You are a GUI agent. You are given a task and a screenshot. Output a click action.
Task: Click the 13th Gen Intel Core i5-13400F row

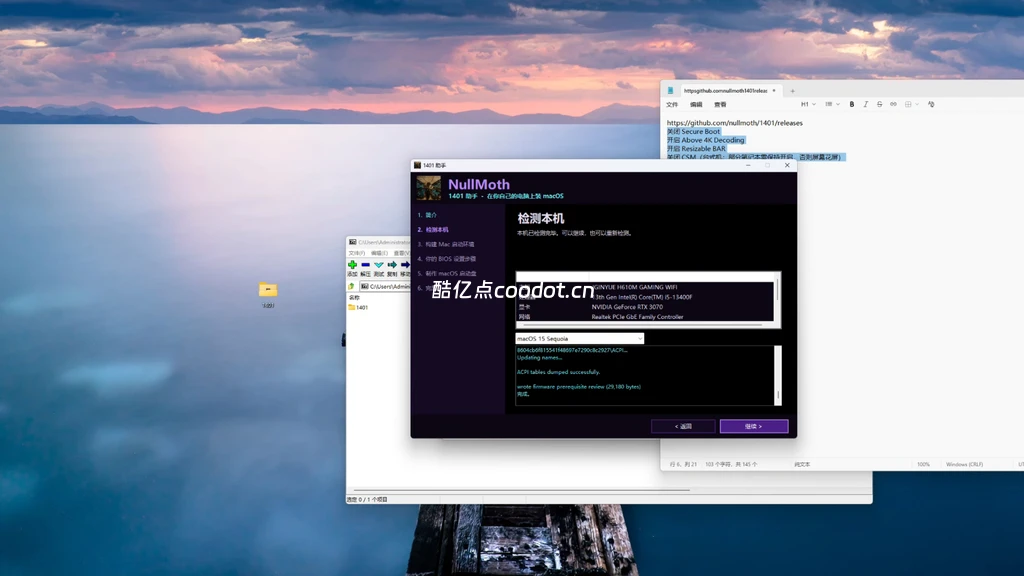(645, 297)
